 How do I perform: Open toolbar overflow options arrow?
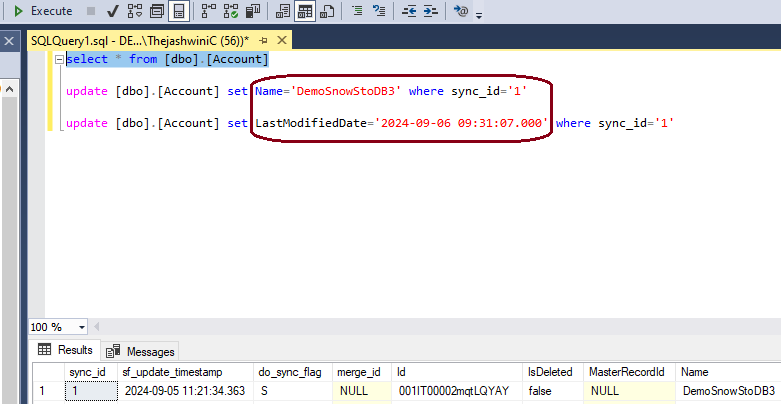[479, 15]
